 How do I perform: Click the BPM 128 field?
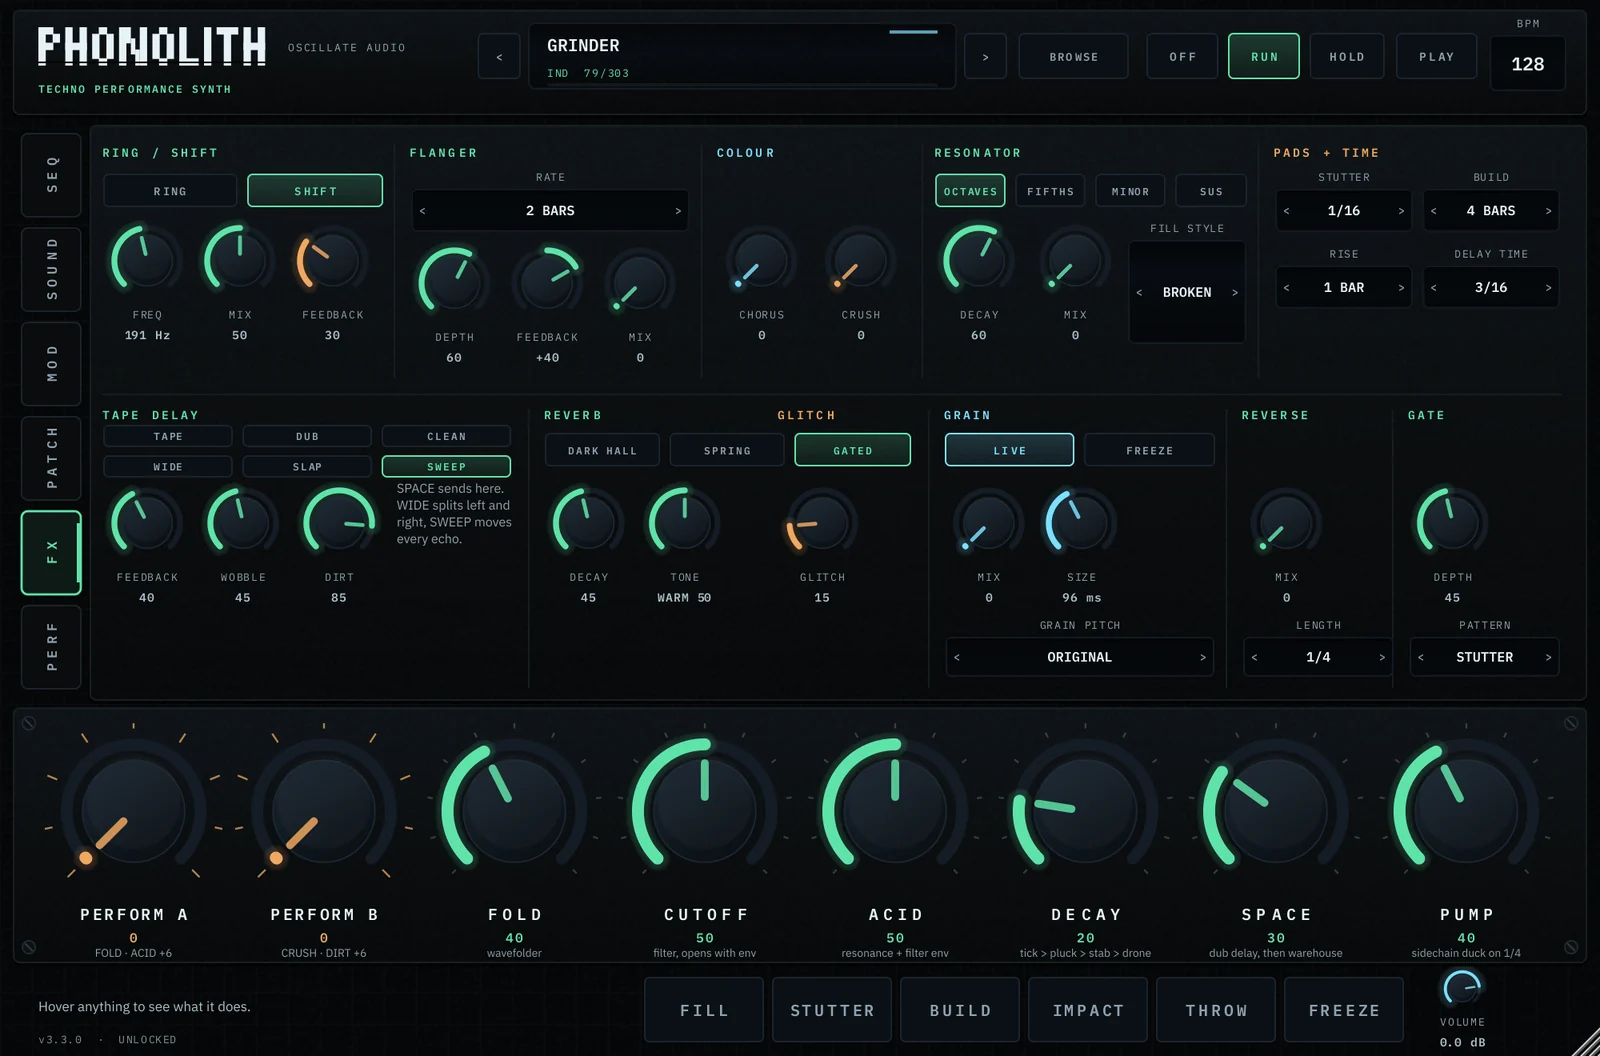tap(1527, 64)
